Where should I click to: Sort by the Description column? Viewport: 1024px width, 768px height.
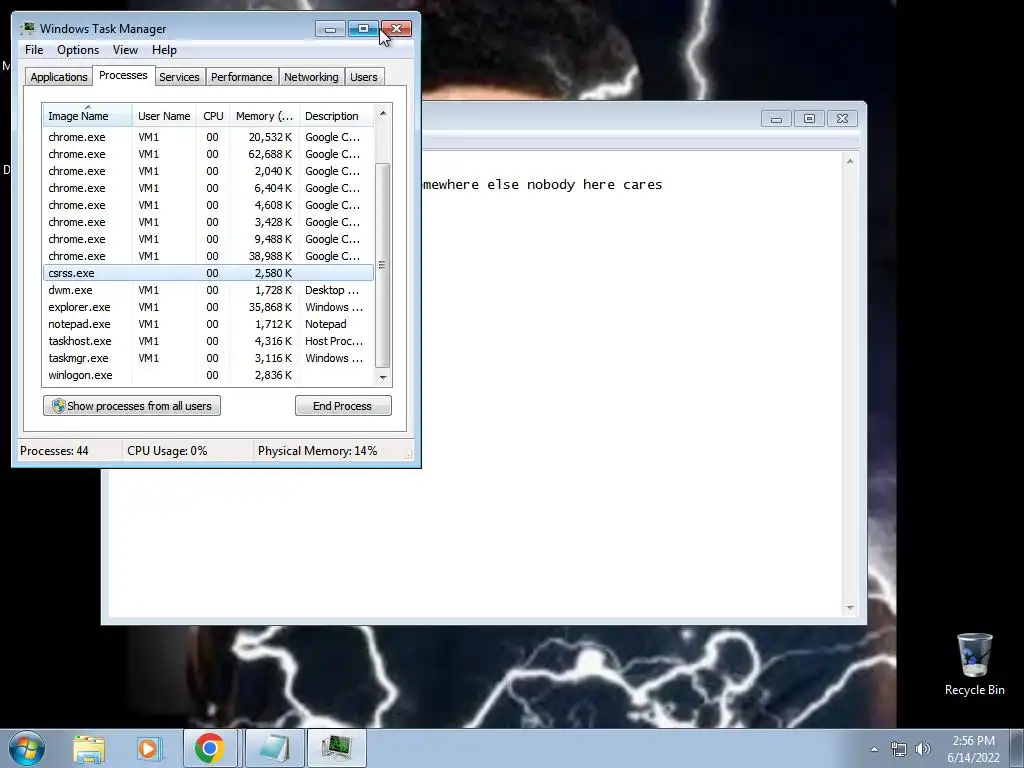[x=336, y=116]
